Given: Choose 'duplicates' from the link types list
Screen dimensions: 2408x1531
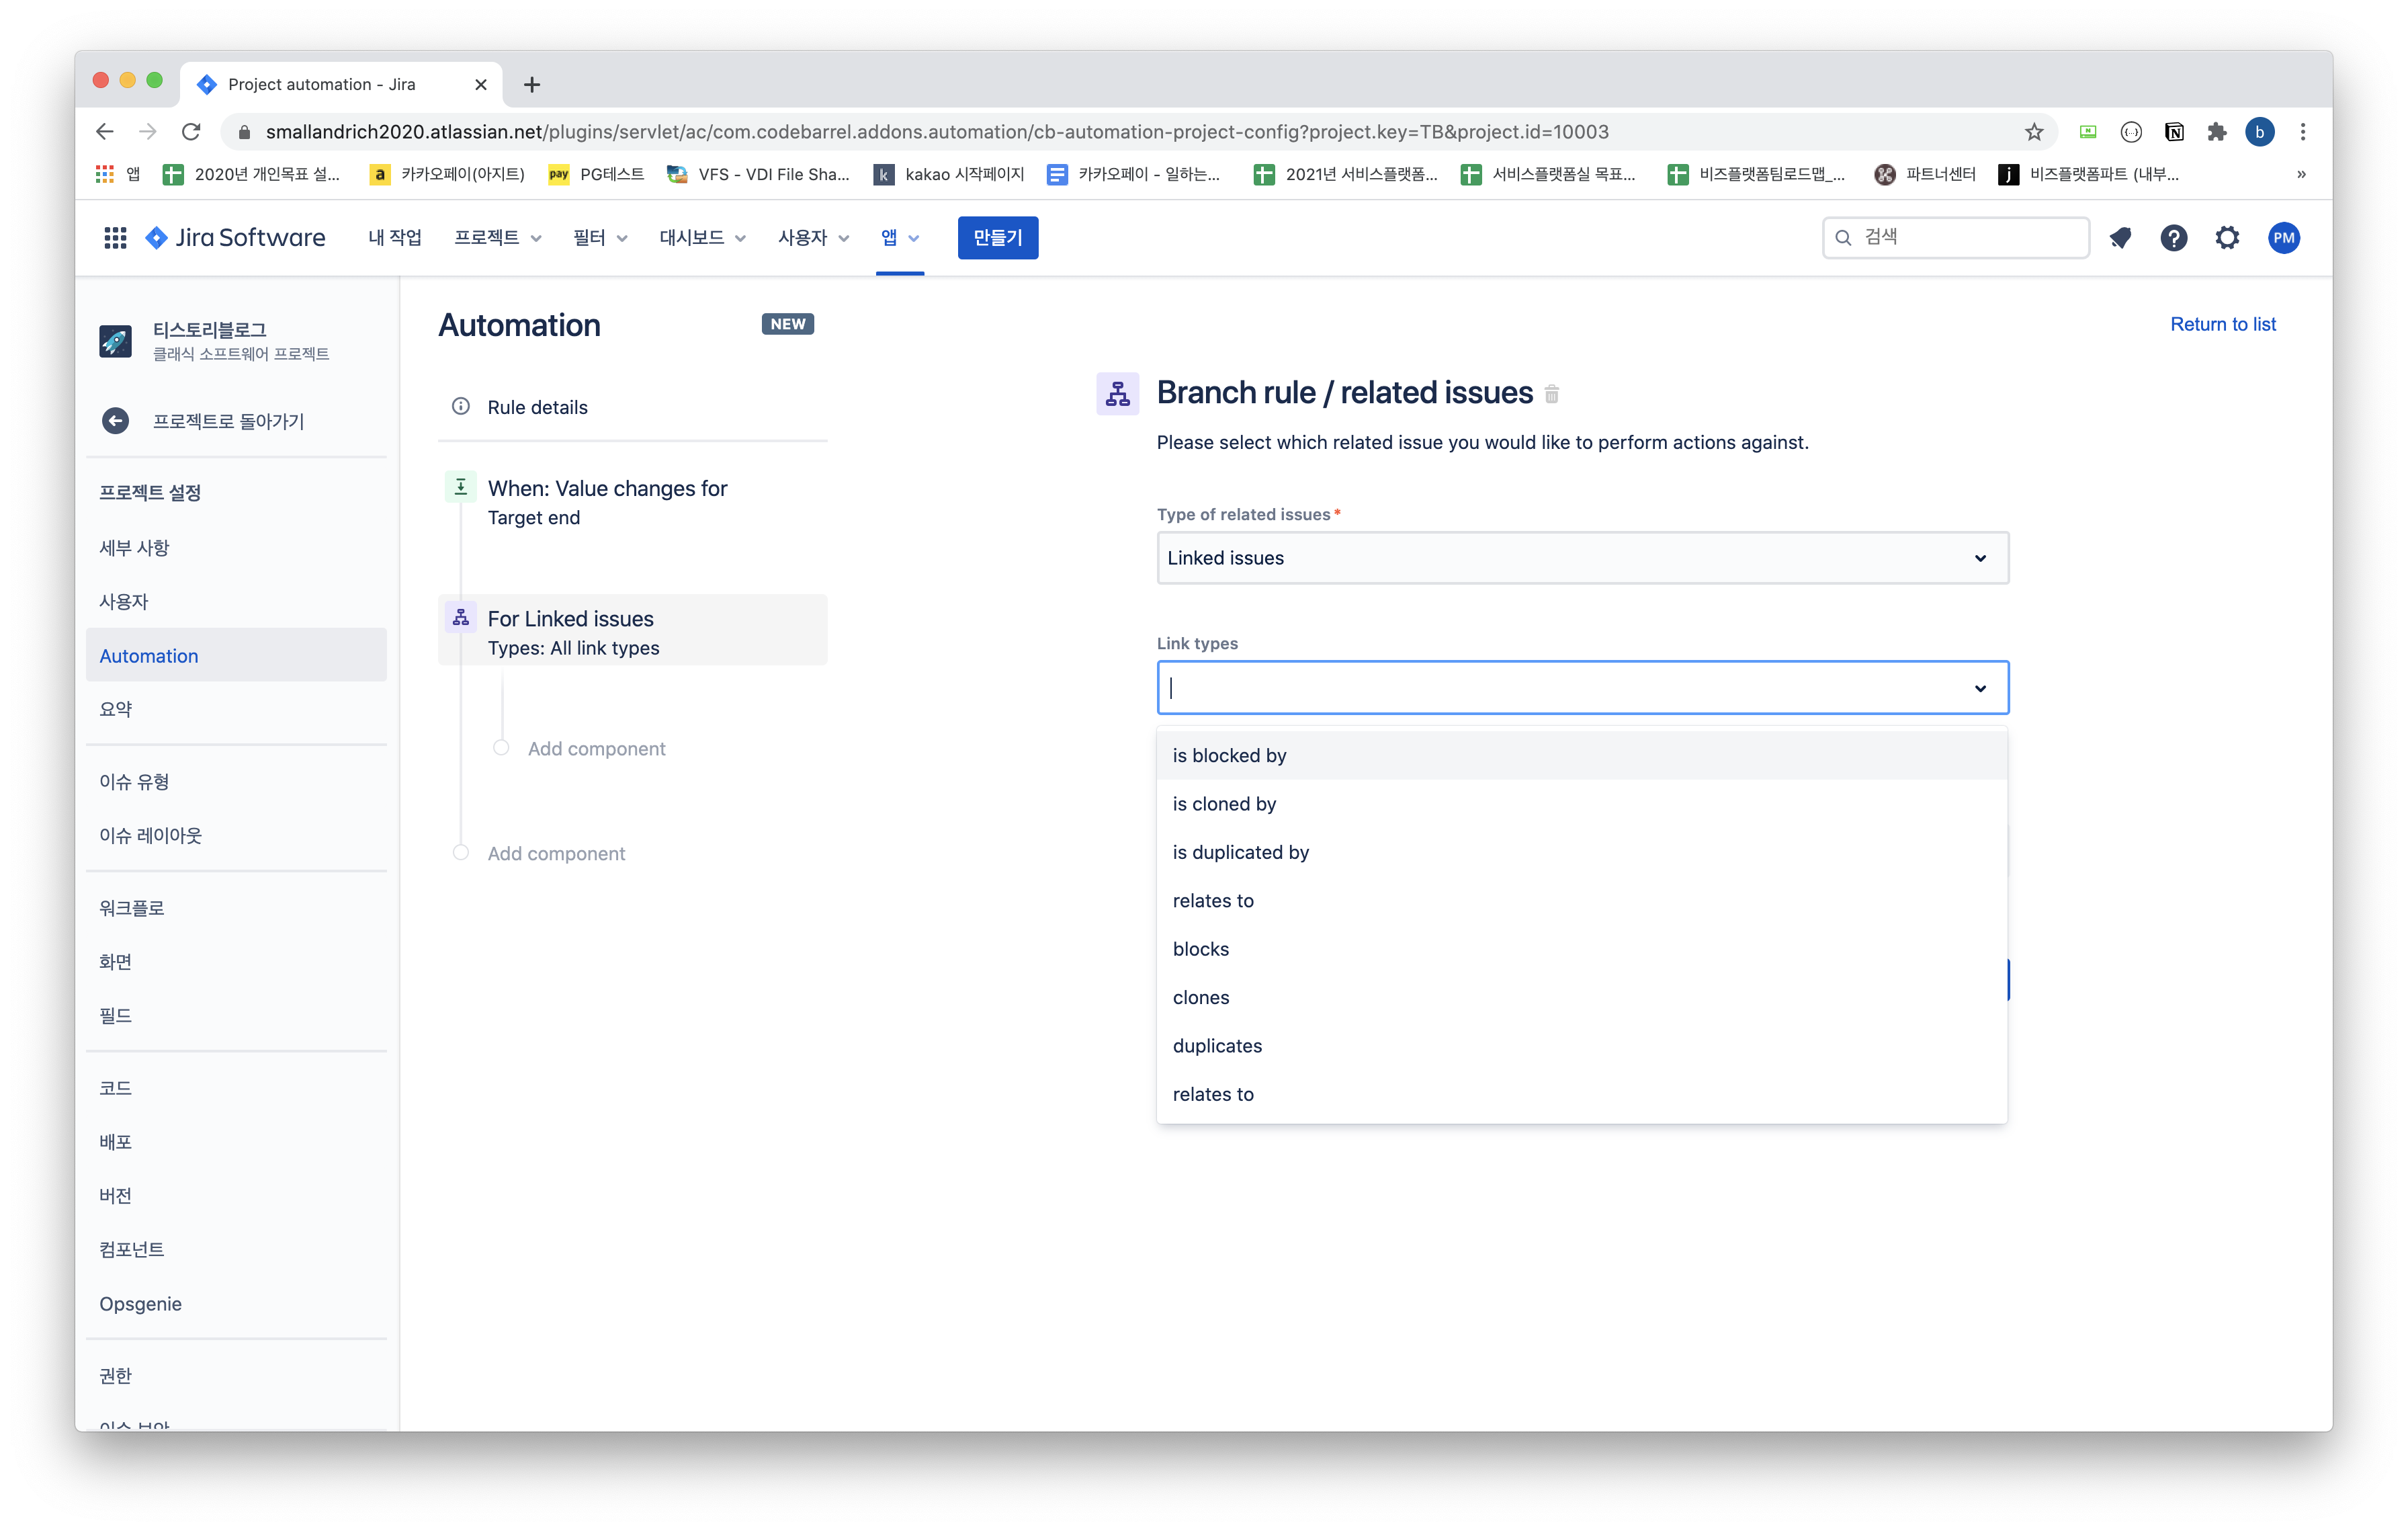Looking at the screenshot, I should (1217, 1046).
